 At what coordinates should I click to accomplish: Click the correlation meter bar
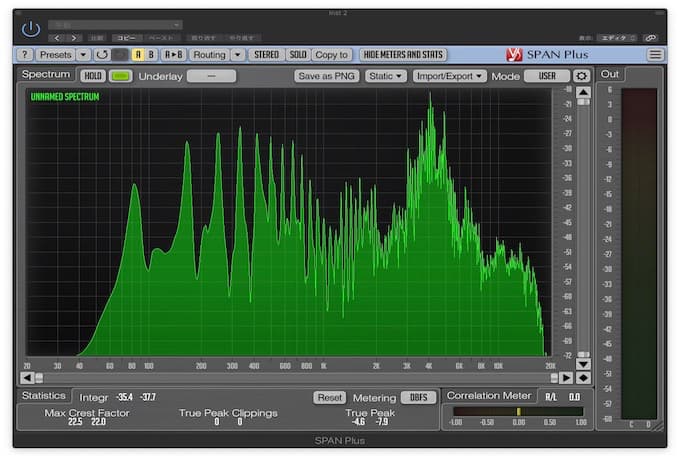coord(518,411)
